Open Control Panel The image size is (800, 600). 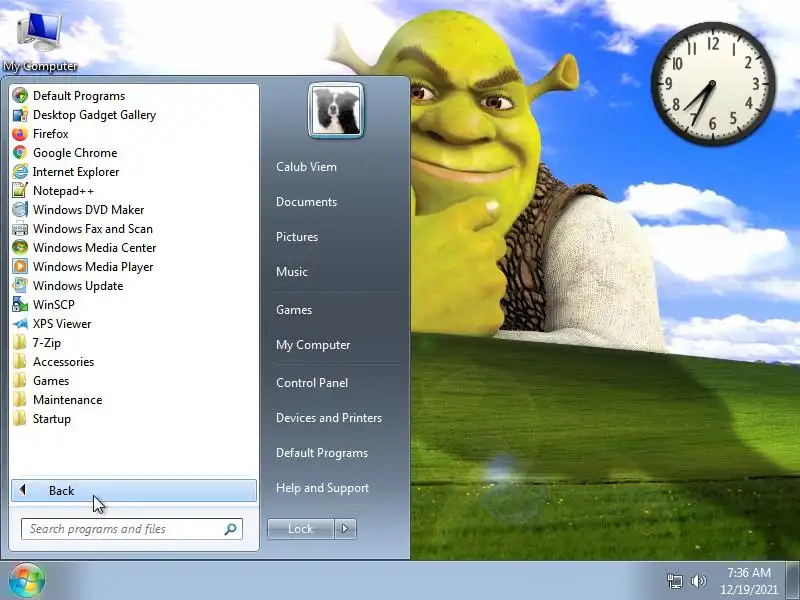click(312, 383)
